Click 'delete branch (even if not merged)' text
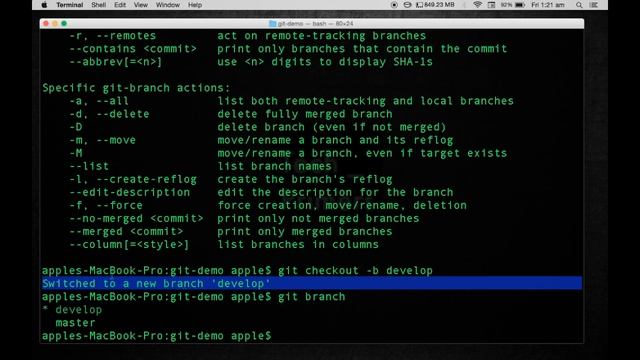This screenshot has width=640, height=360. pos(331,127)
